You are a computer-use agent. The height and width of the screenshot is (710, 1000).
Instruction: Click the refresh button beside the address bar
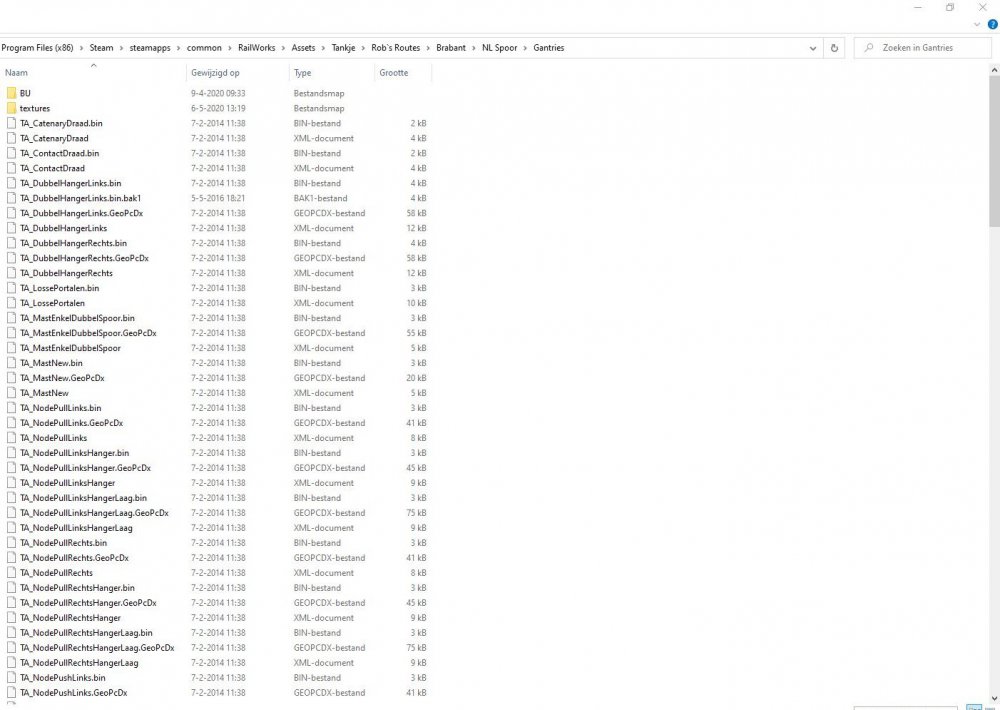[x=835, y=48]
